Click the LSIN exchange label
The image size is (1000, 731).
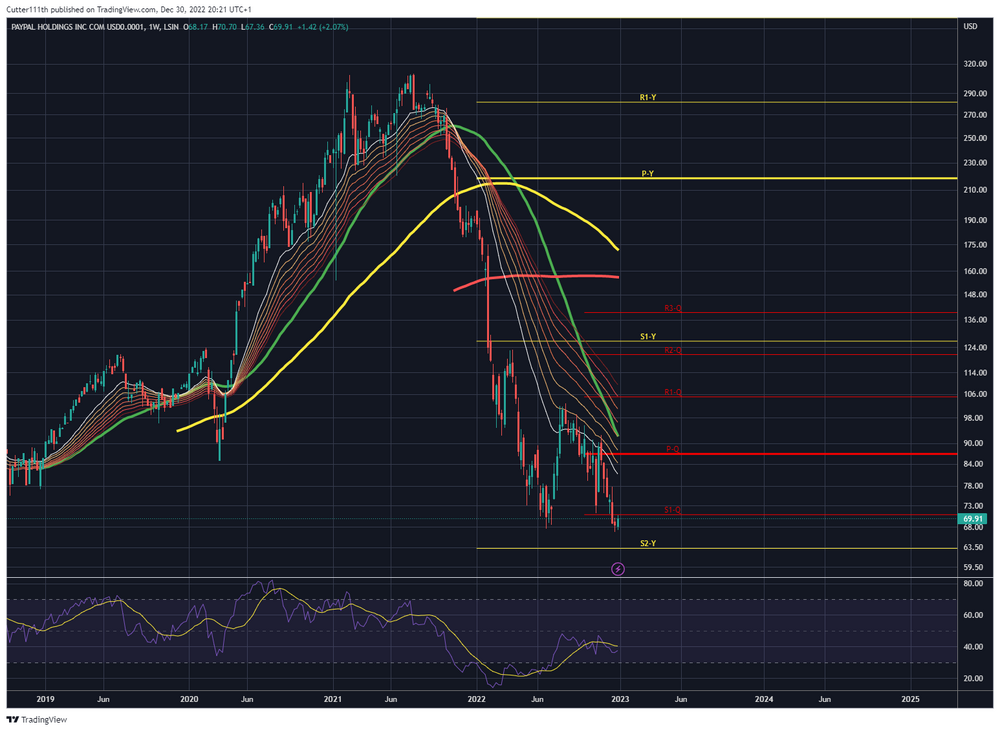pyautogui.click(x=171, y=27)
